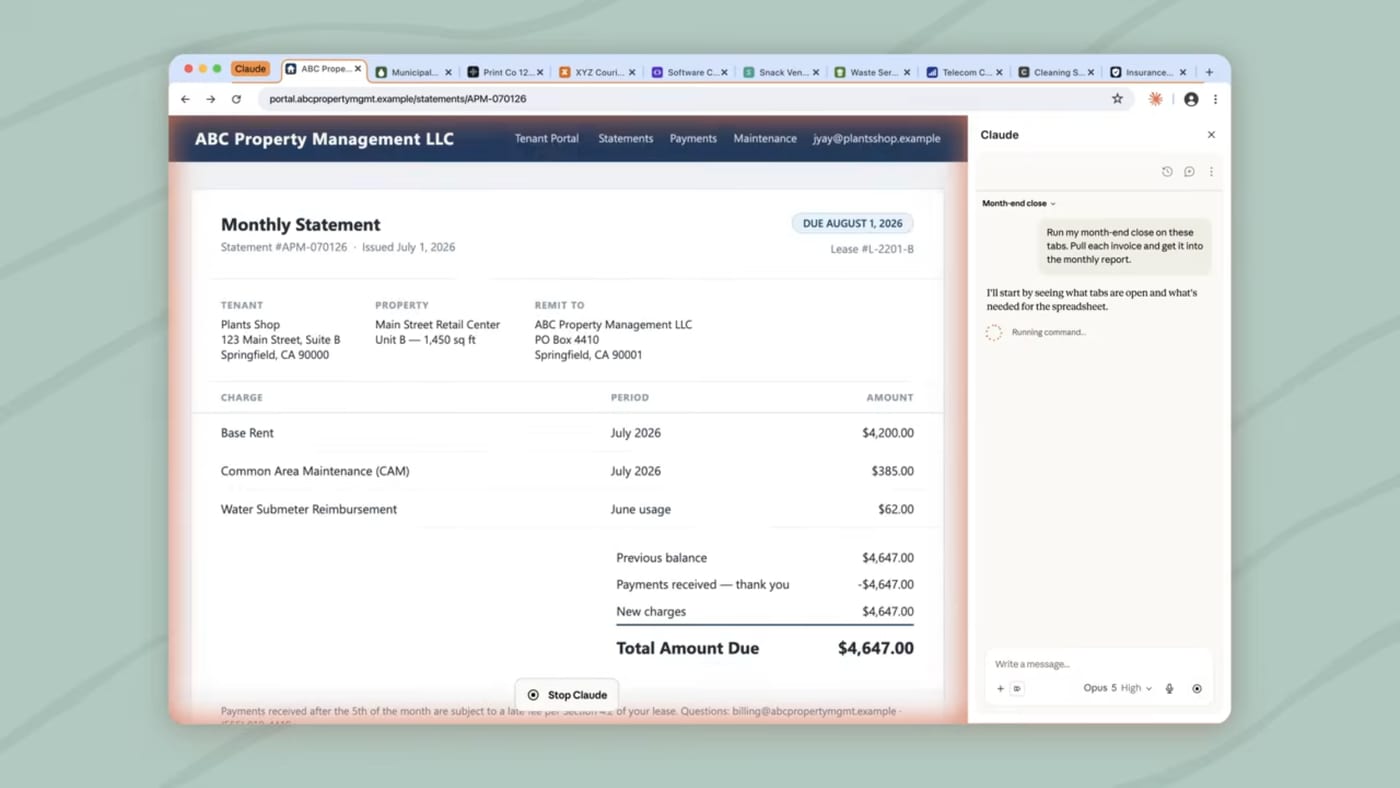The image size is (1400, 788).
Task: Click the Stop Claude button
Action: tap(567, 695)
